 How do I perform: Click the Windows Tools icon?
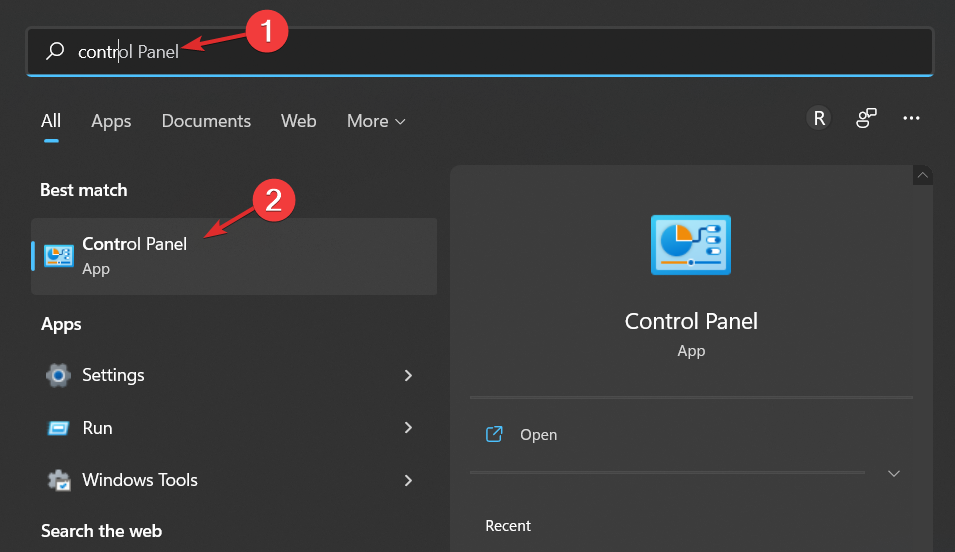(x=59, y=480)
